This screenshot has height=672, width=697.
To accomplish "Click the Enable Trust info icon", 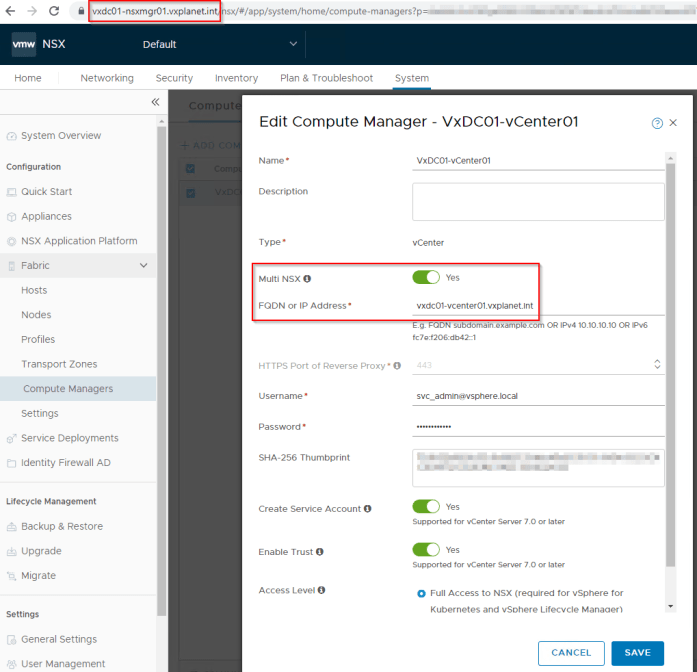I will (320, 552).
